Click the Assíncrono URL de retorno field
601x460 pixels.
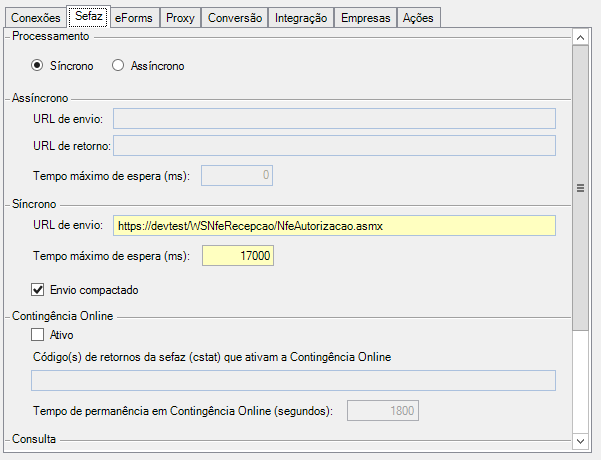333,146
